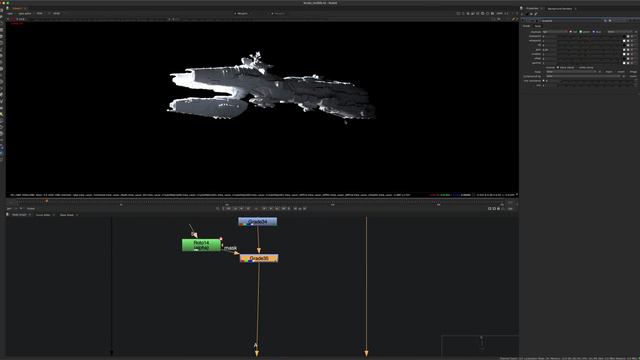640x360 pixels.
Task: Split the whitepoint value into channels
Action: [632, 41]
